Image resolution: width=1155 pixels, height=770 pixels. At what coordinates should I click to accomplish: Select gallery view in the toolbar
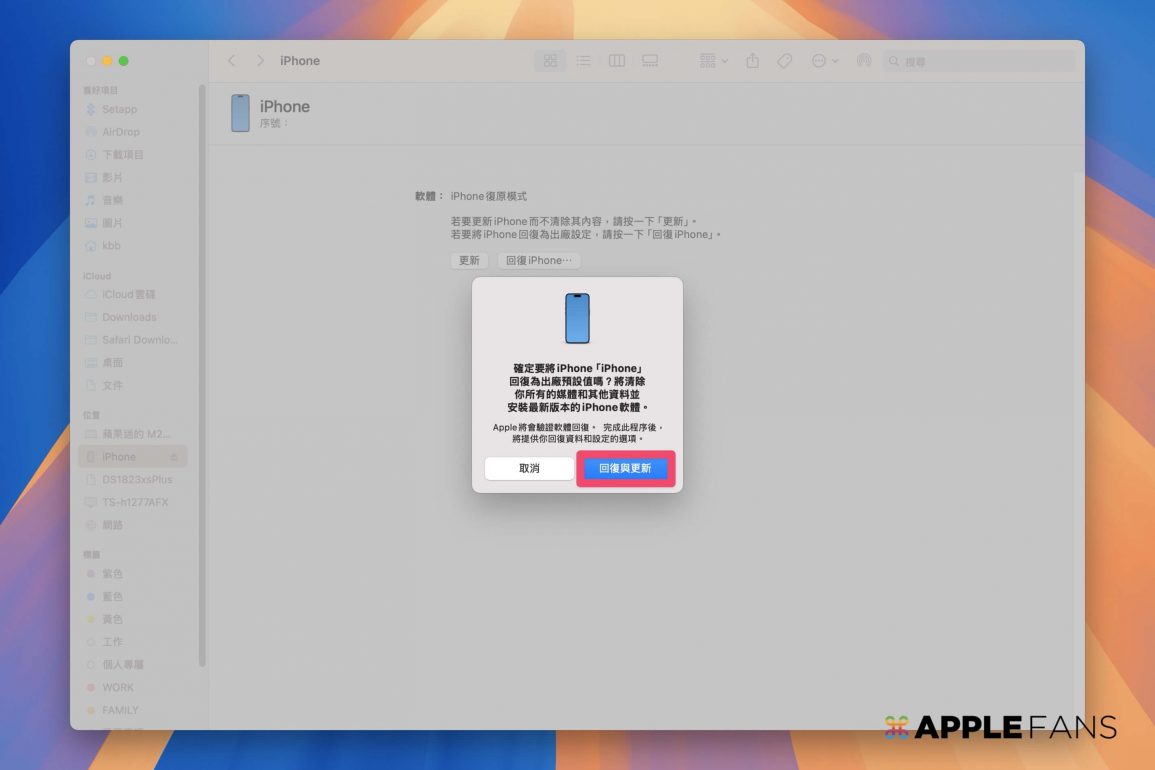click(x=650, y=61)
